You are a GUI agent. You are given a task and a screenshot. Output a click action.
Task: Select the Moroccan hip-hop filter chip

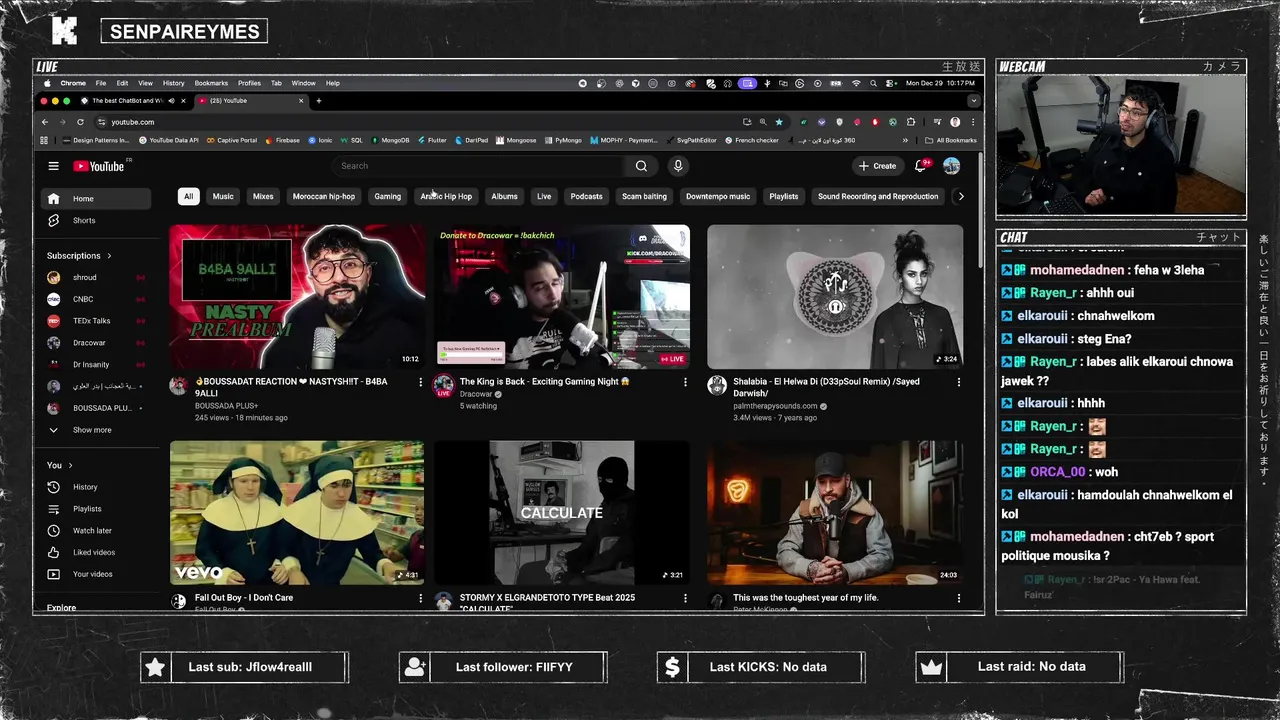tap(324, 196)
